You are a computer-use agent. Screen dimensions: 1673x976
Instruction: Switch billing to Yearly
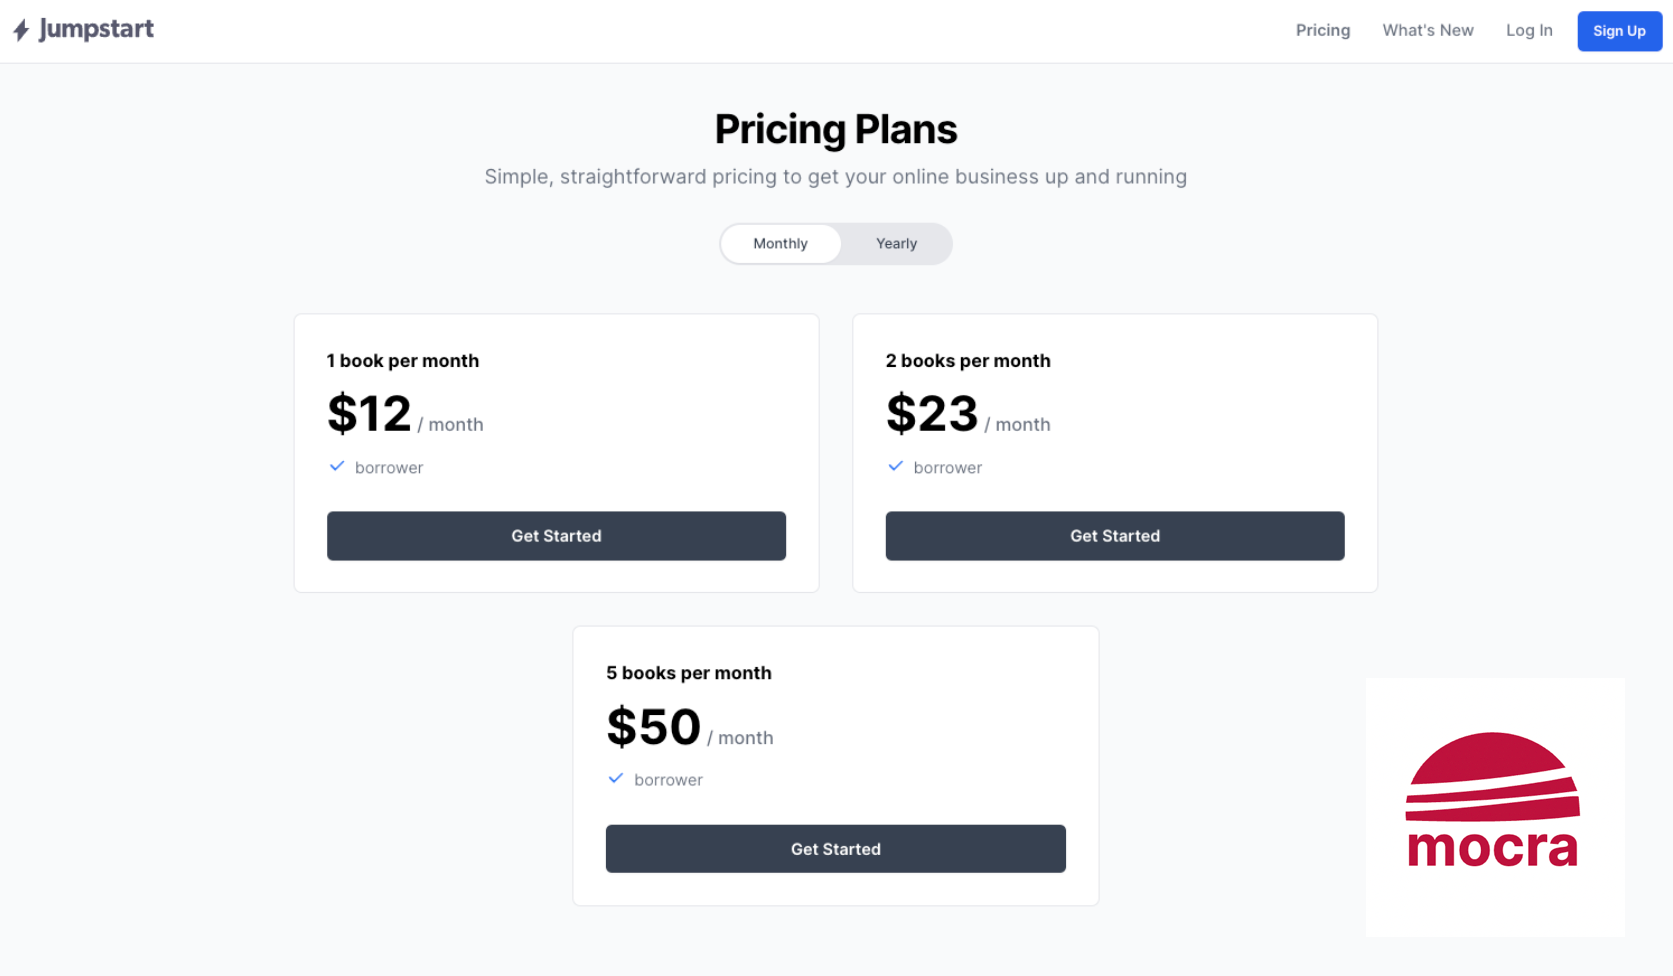[x=895, y=243]
